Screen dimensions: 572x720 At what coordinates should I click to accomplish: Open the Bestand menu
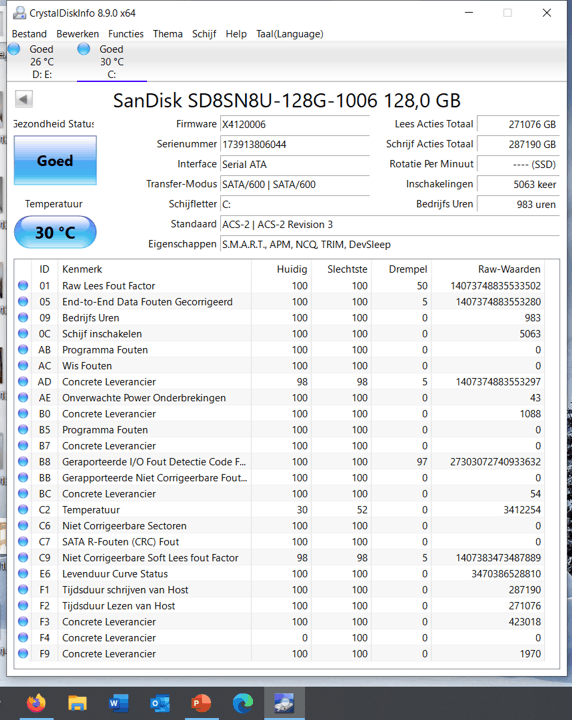(29, 34)
